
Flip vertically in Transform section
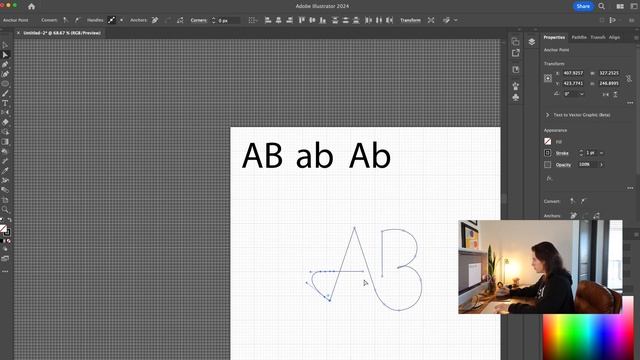click(x=615, y=94)
